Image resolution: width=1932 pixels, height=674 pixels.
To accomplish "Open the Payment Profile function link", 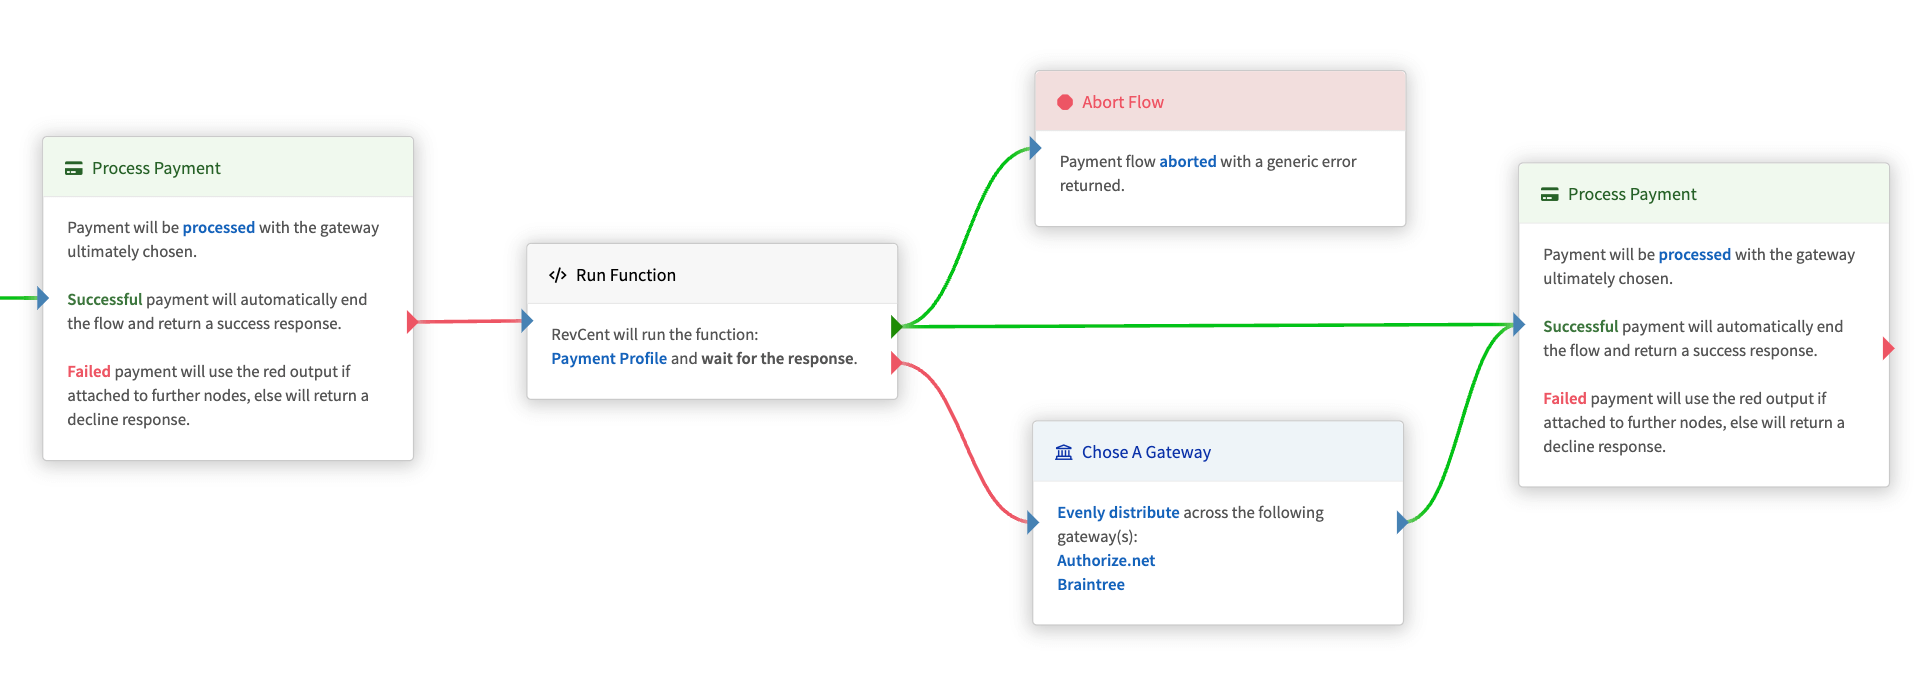I will tap(609, 358).
